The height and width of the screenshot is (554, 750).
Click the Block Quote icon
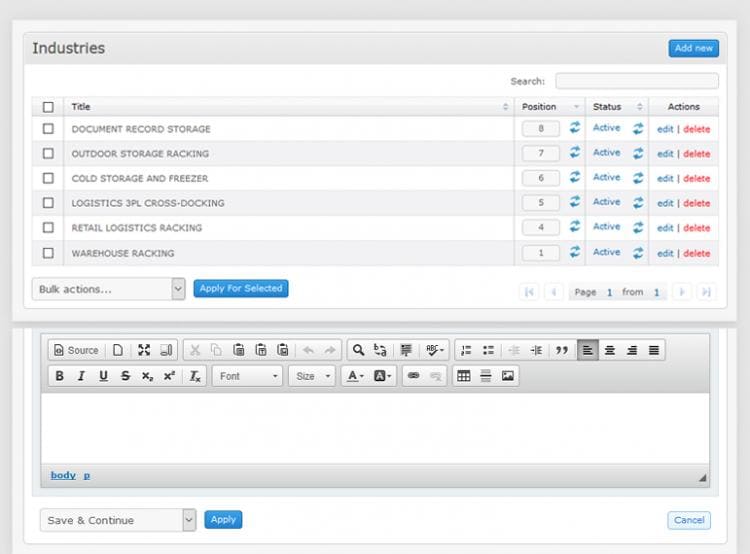click(562, 350)
